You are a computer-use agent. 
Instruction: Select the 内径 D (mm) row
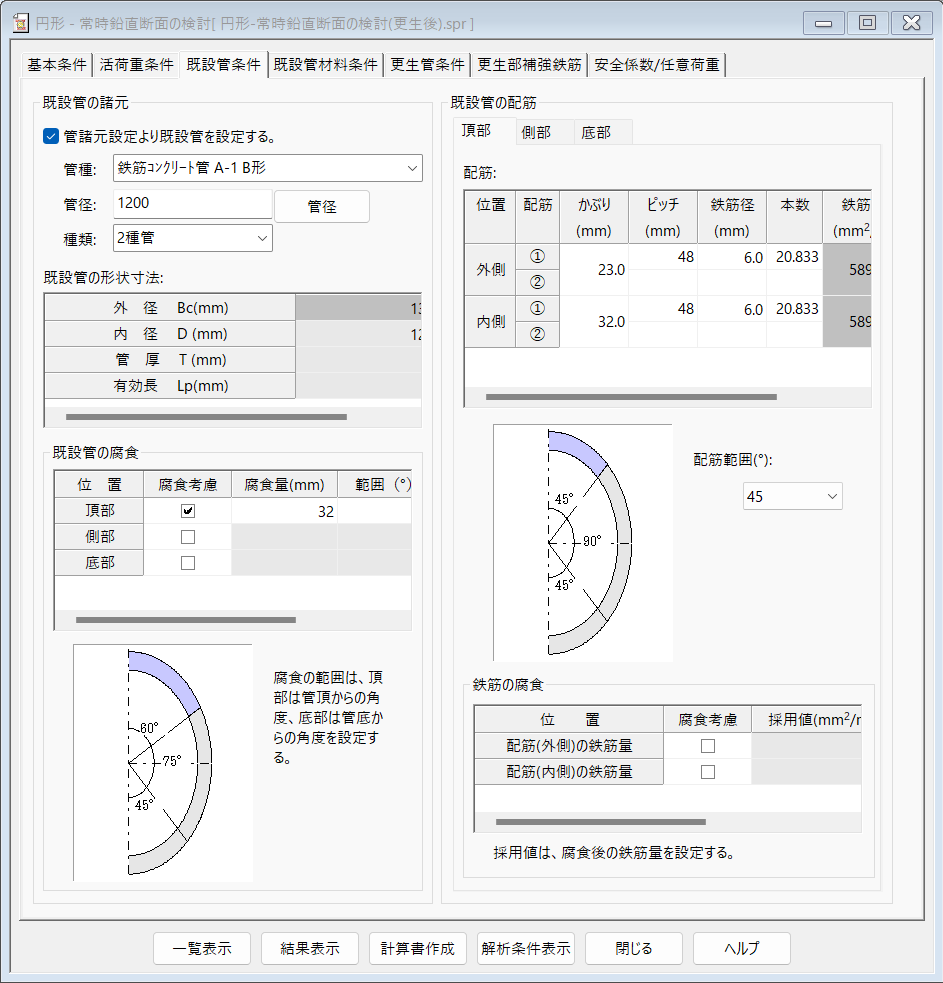233,334
